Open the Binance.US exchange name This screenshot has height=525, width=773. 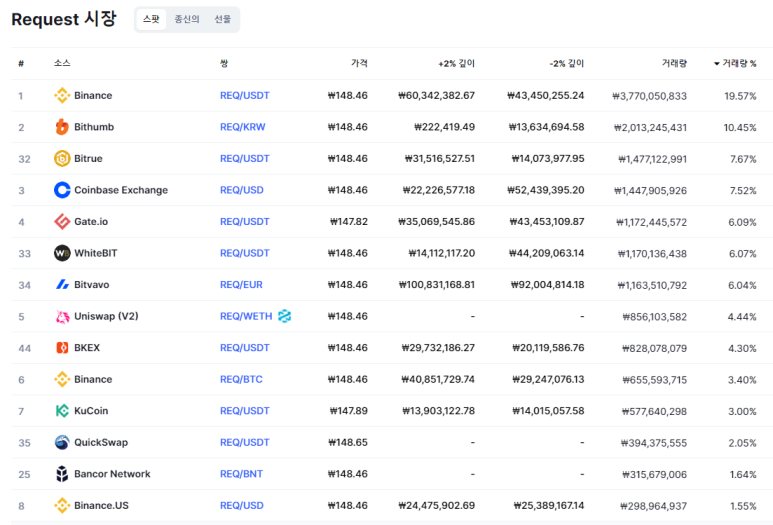pyautogui.click(x=101, y=505)
